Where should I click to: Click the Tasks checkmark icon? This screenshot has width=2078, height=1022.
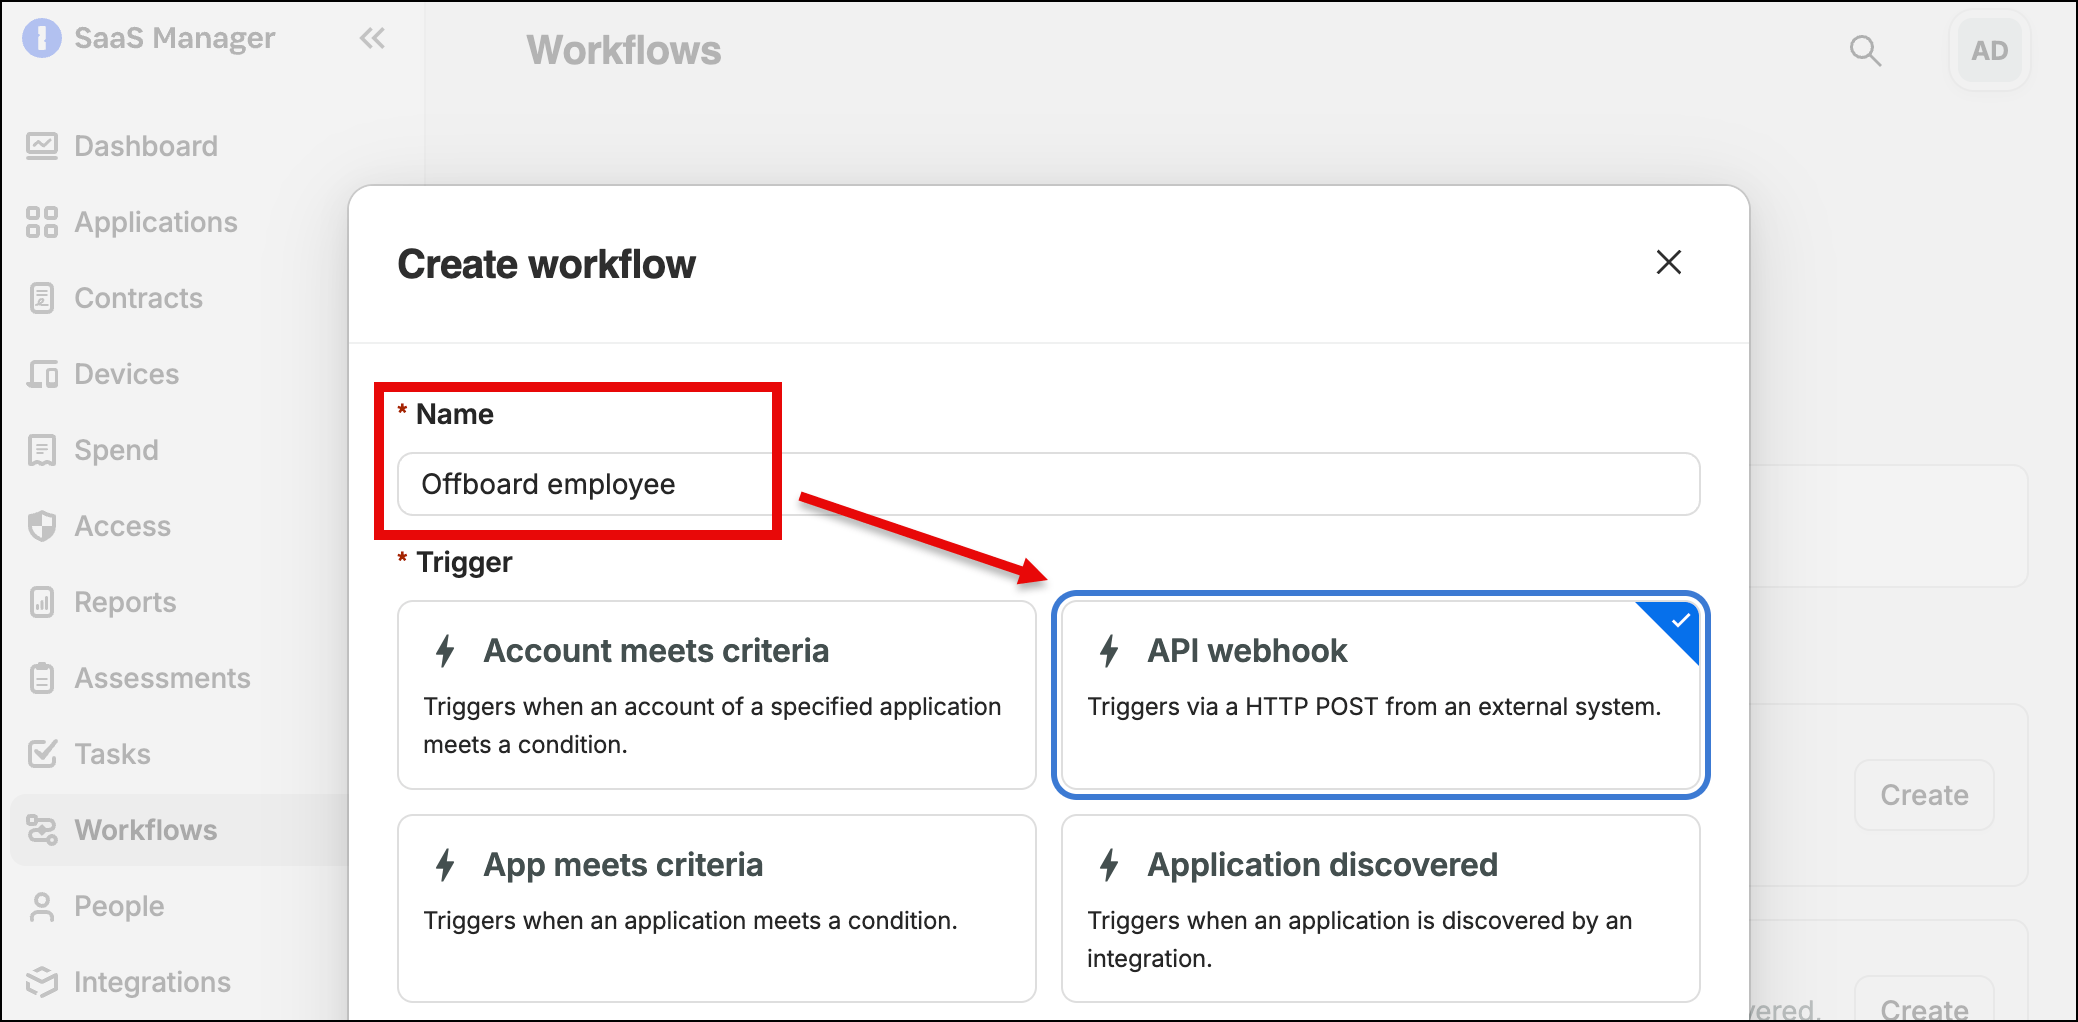[x=42, y=754]
